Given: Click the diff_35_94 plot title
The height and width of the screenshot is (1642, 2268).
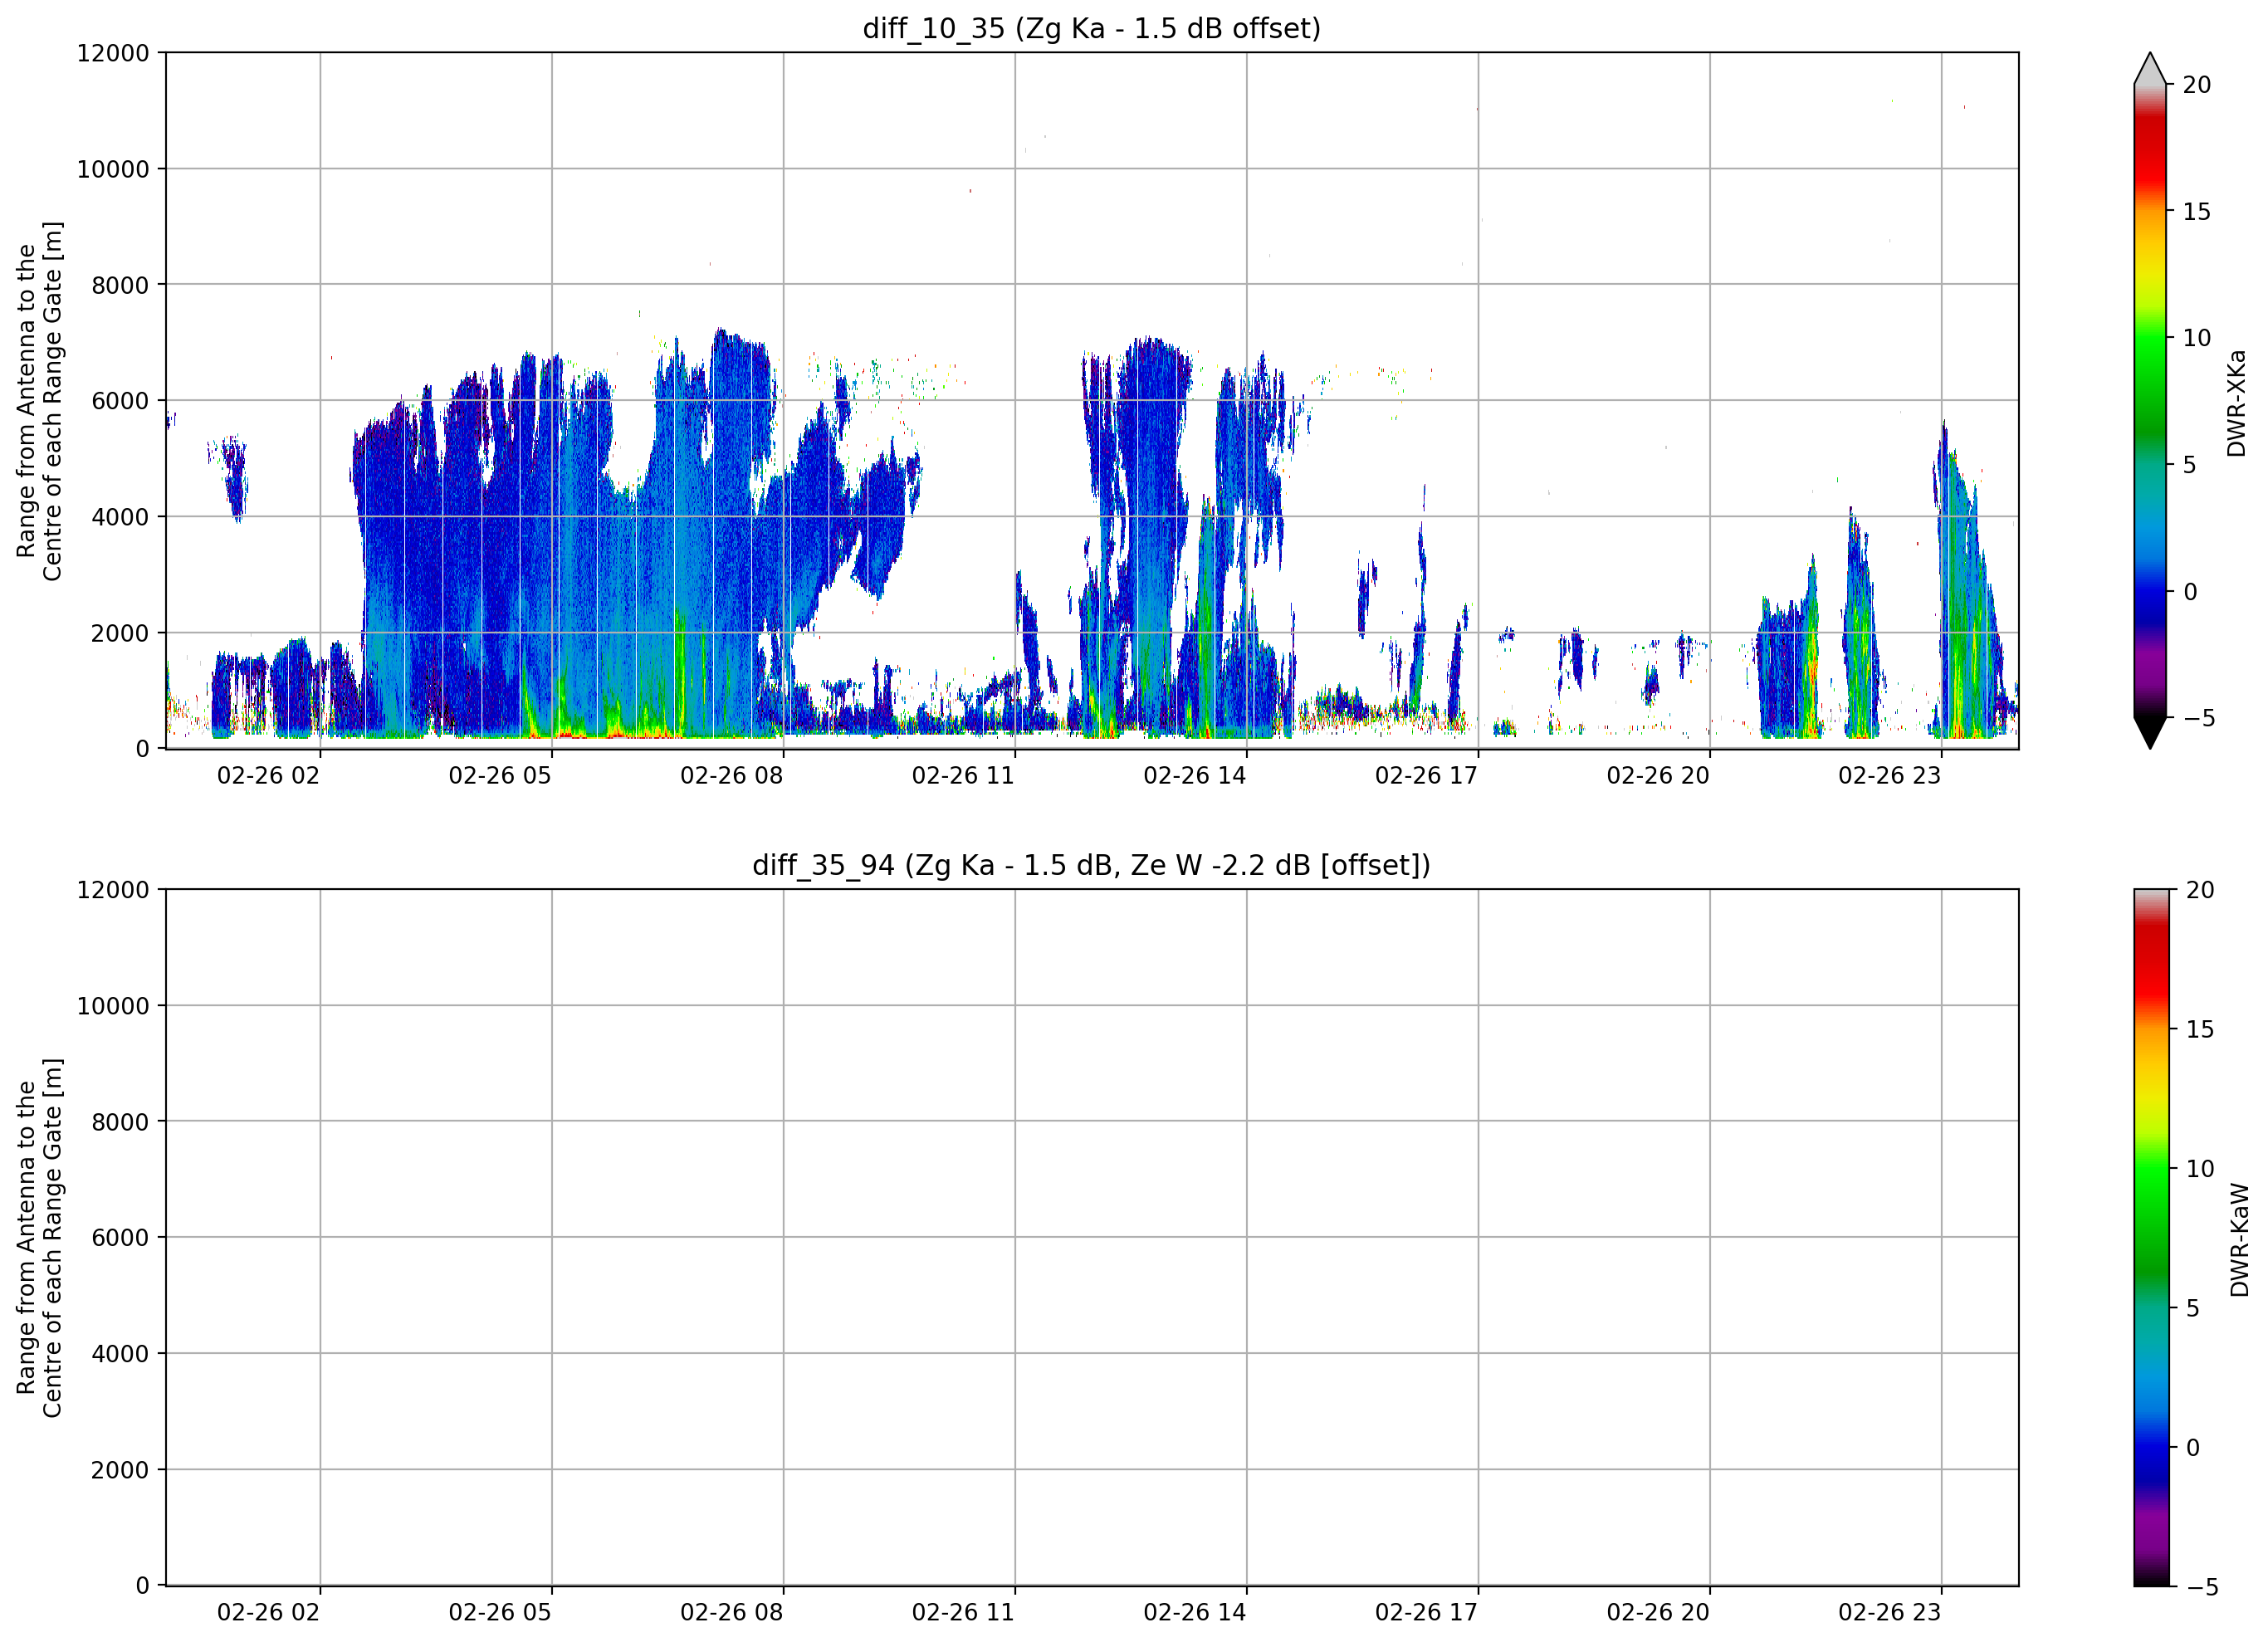Looking at the screenshot, I should point(1091,865).
